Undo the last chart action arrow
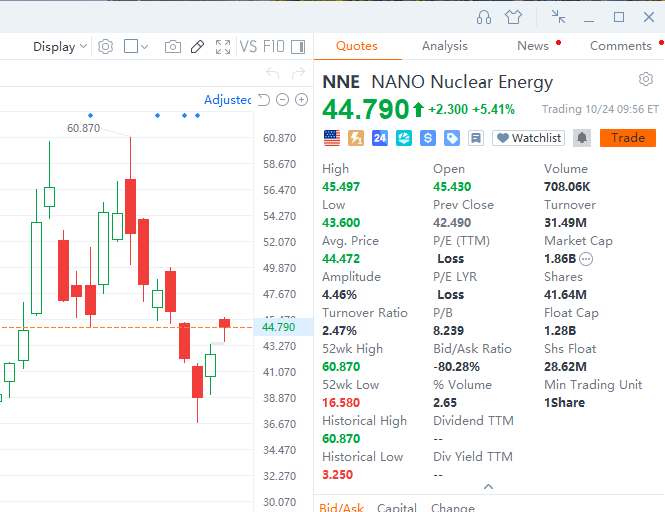 pos(272,73)
